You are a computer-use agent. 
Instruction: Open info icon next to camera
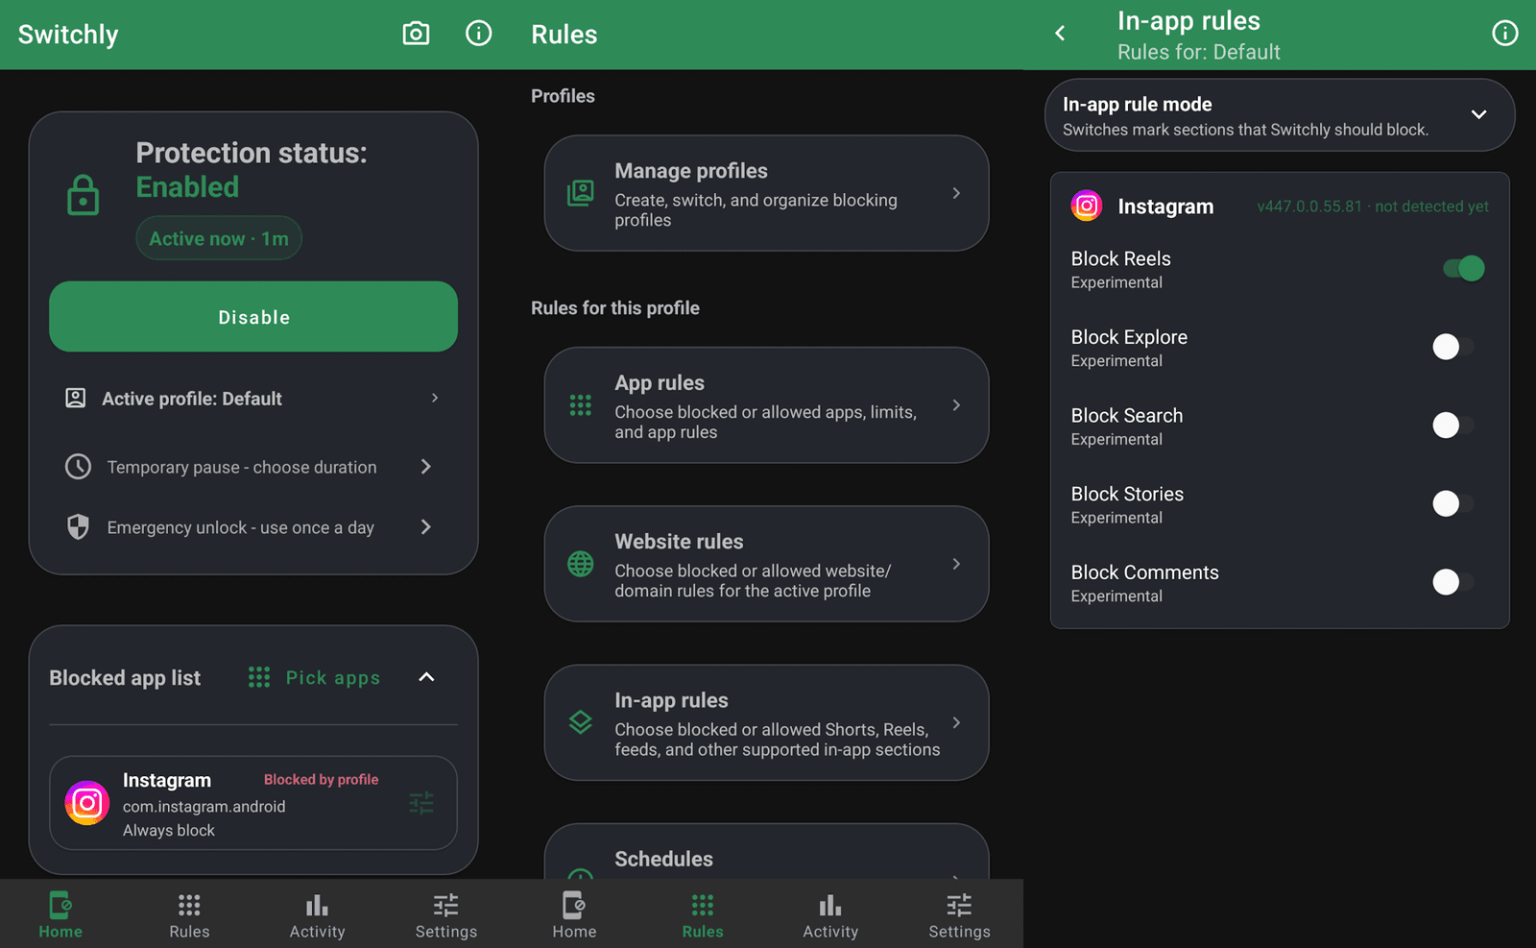click(479, 34)
